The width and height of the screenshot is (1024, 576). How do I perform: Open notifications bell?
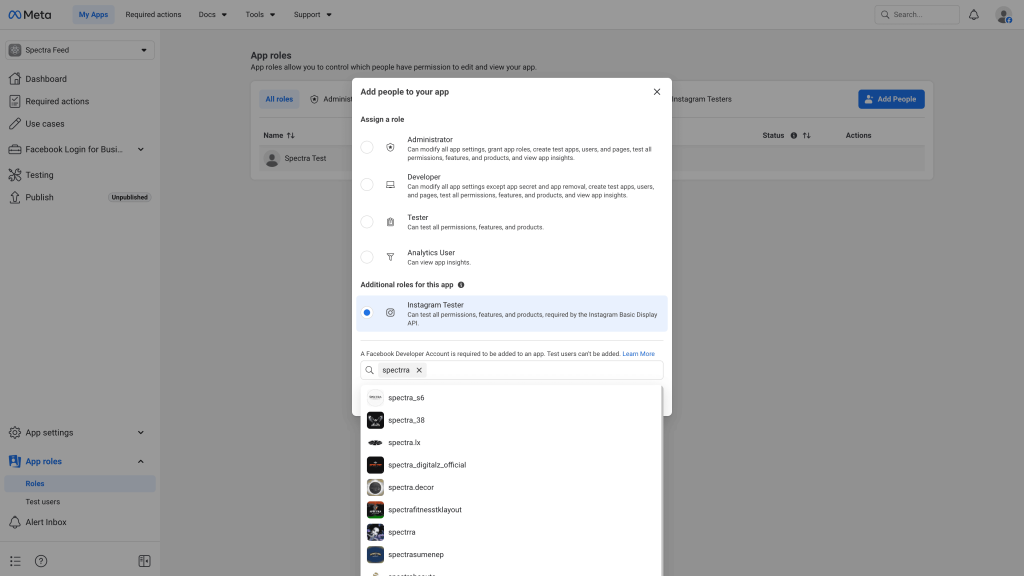pyautogui.click(x=974, y=14)
